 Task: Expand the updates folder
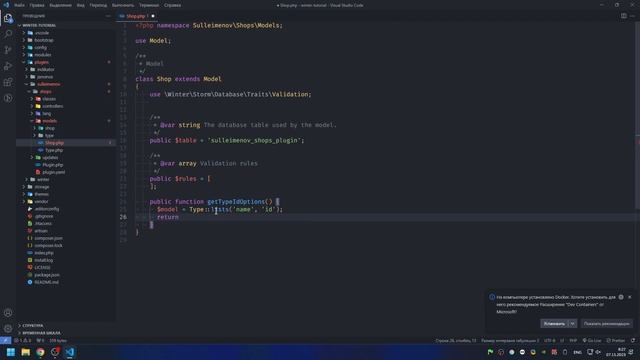click(x=50, y=158)
